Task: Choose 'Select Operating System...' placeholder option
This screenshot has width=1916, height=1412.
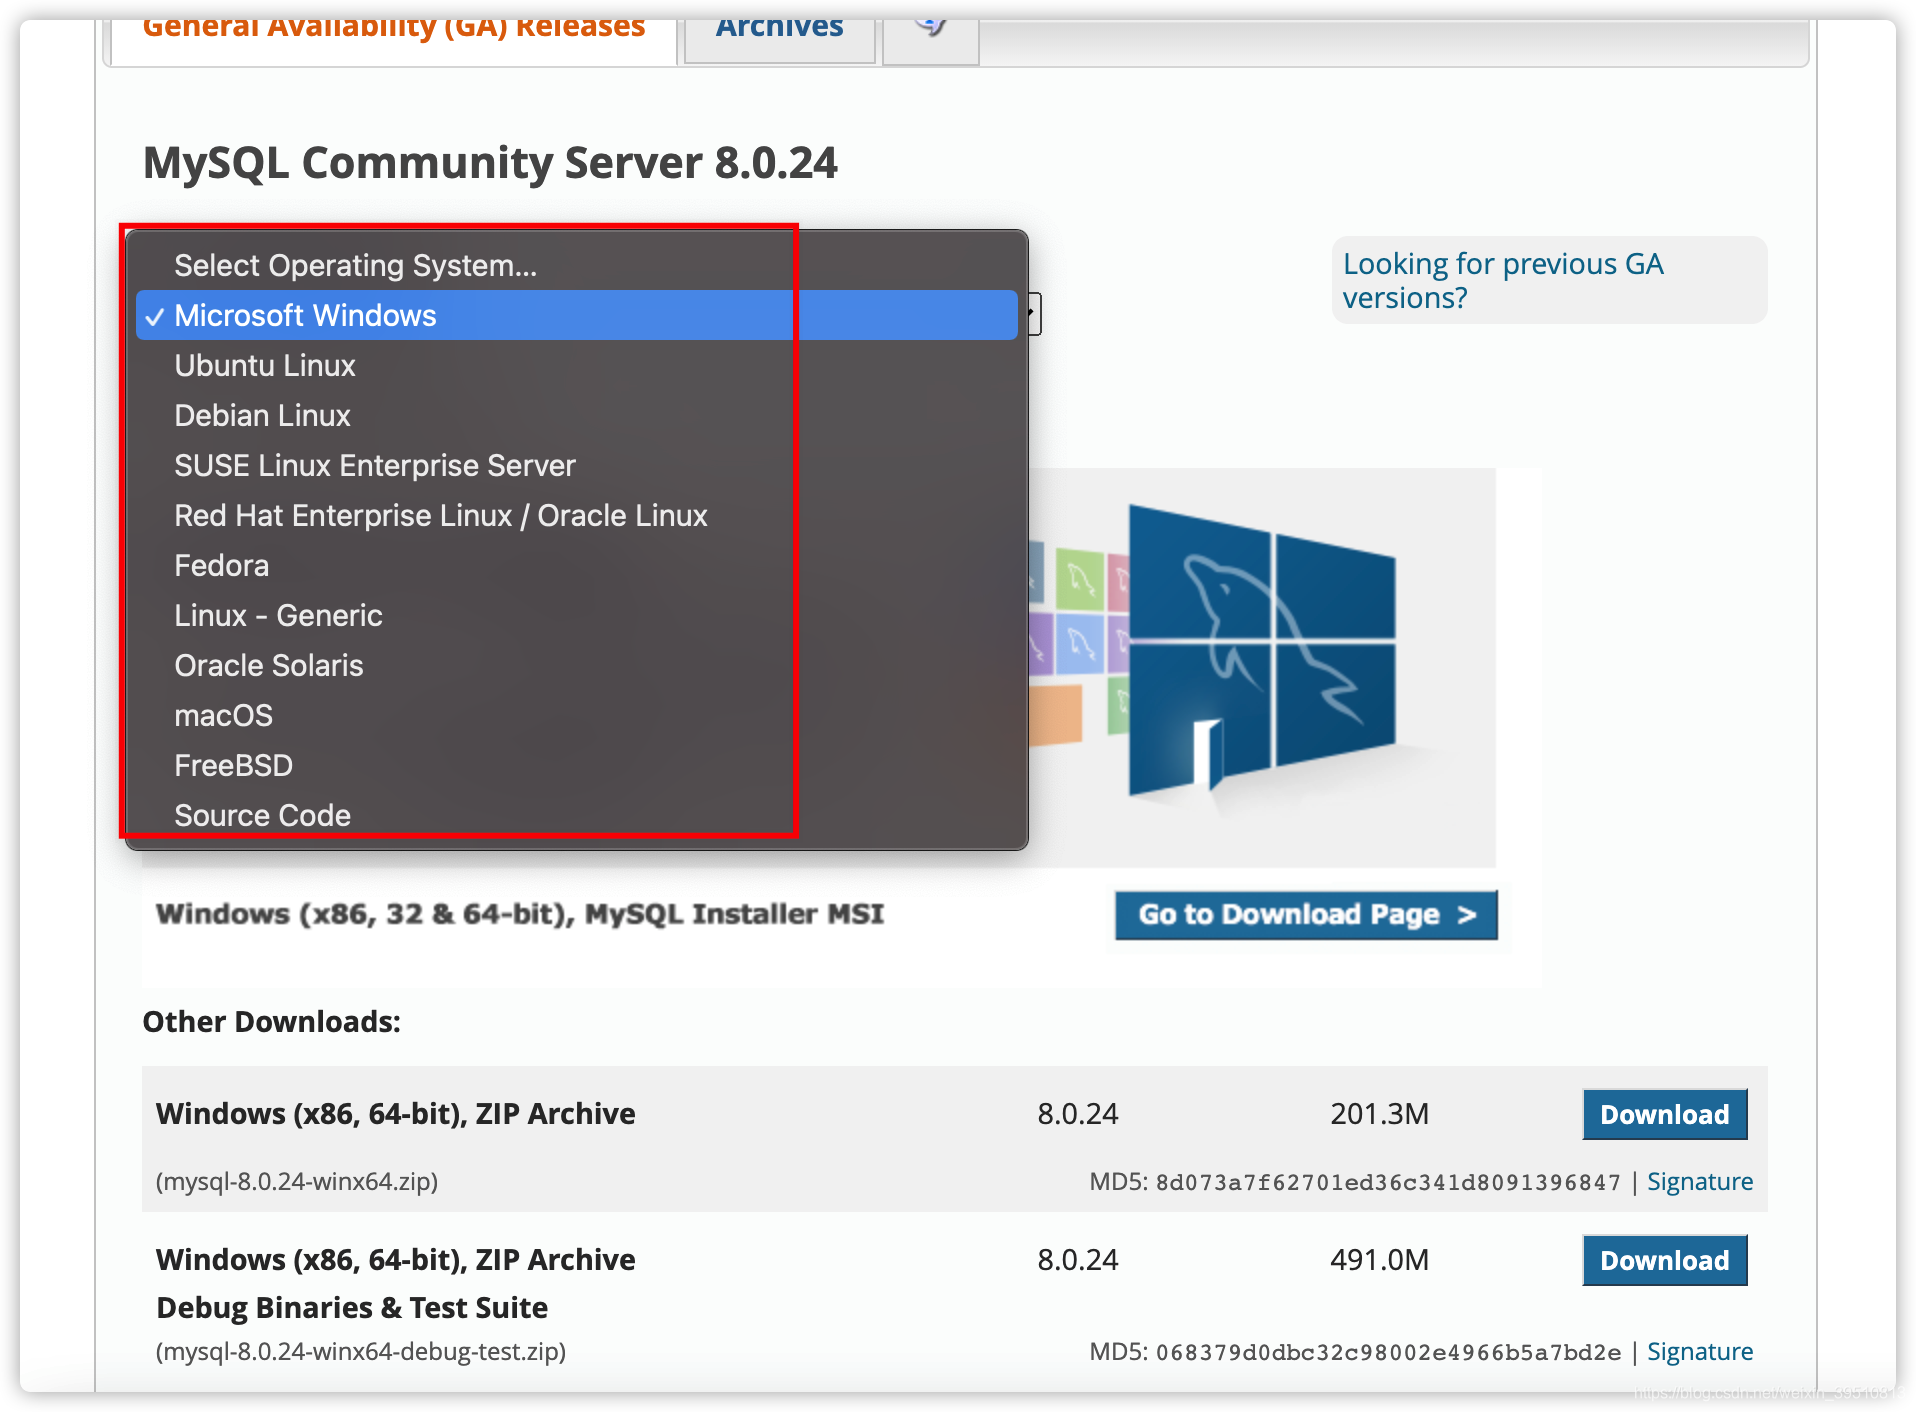Action: (x=576, y=265)
